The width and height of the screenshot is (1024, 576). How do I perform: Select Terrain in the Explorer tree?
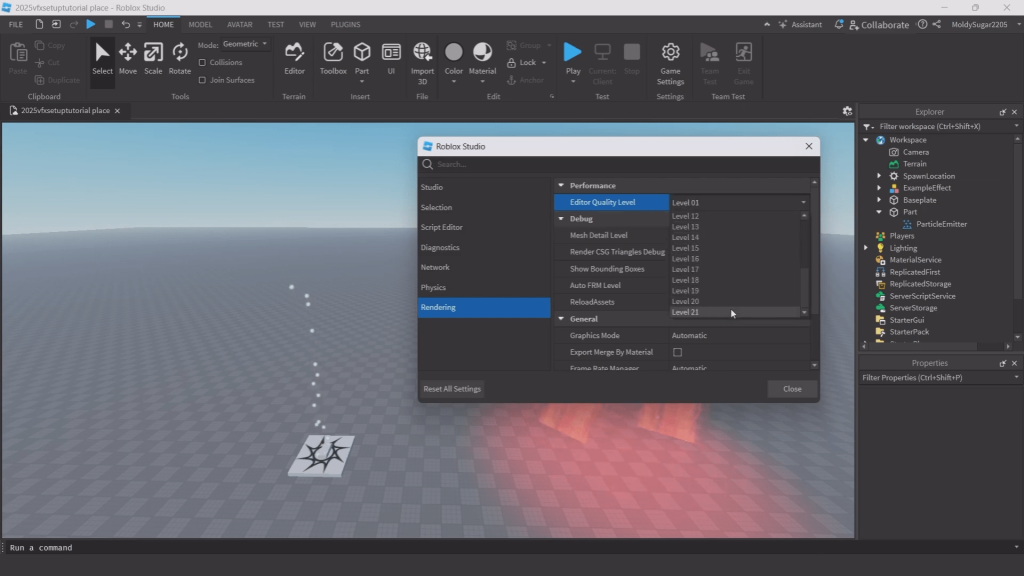(914, 164)
